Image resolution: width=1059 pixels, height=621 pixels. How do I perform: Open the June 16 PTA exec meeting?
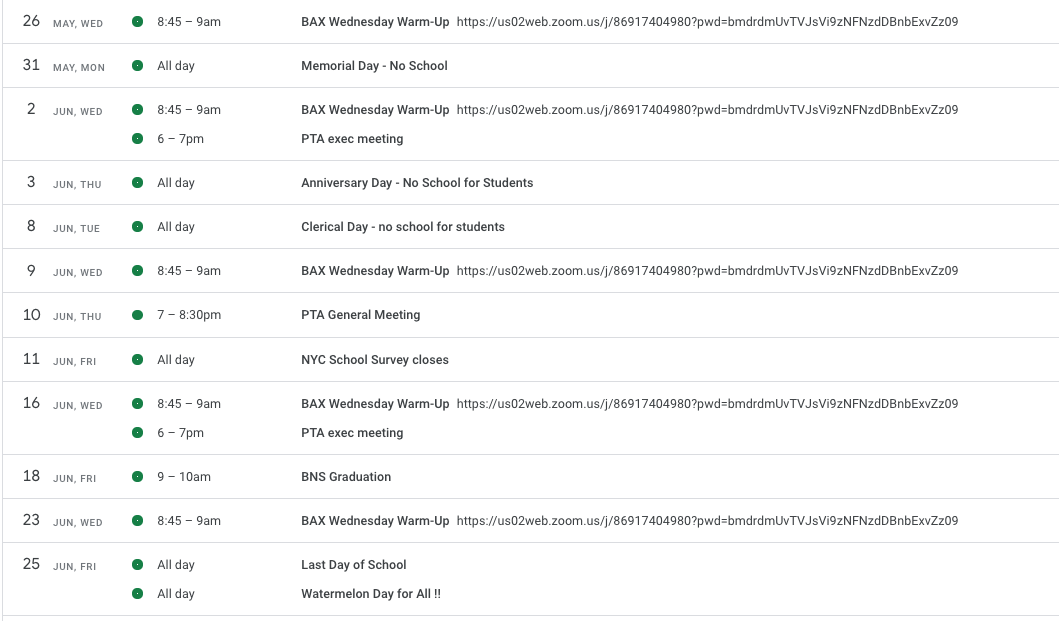point(352,433)
